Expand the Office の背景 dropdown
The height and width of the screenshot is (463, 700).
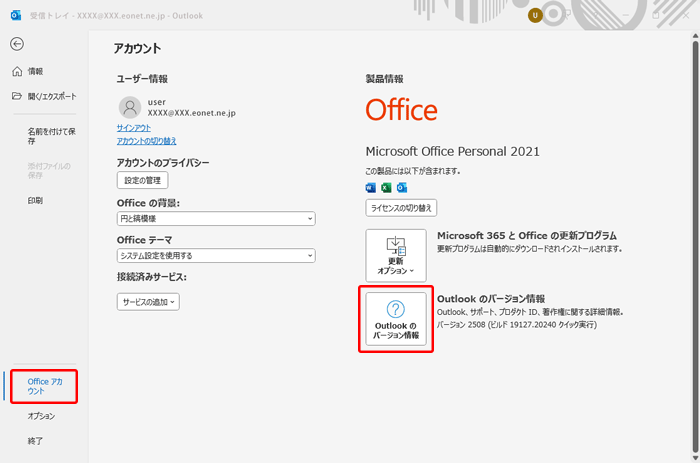tap(216, 218)
